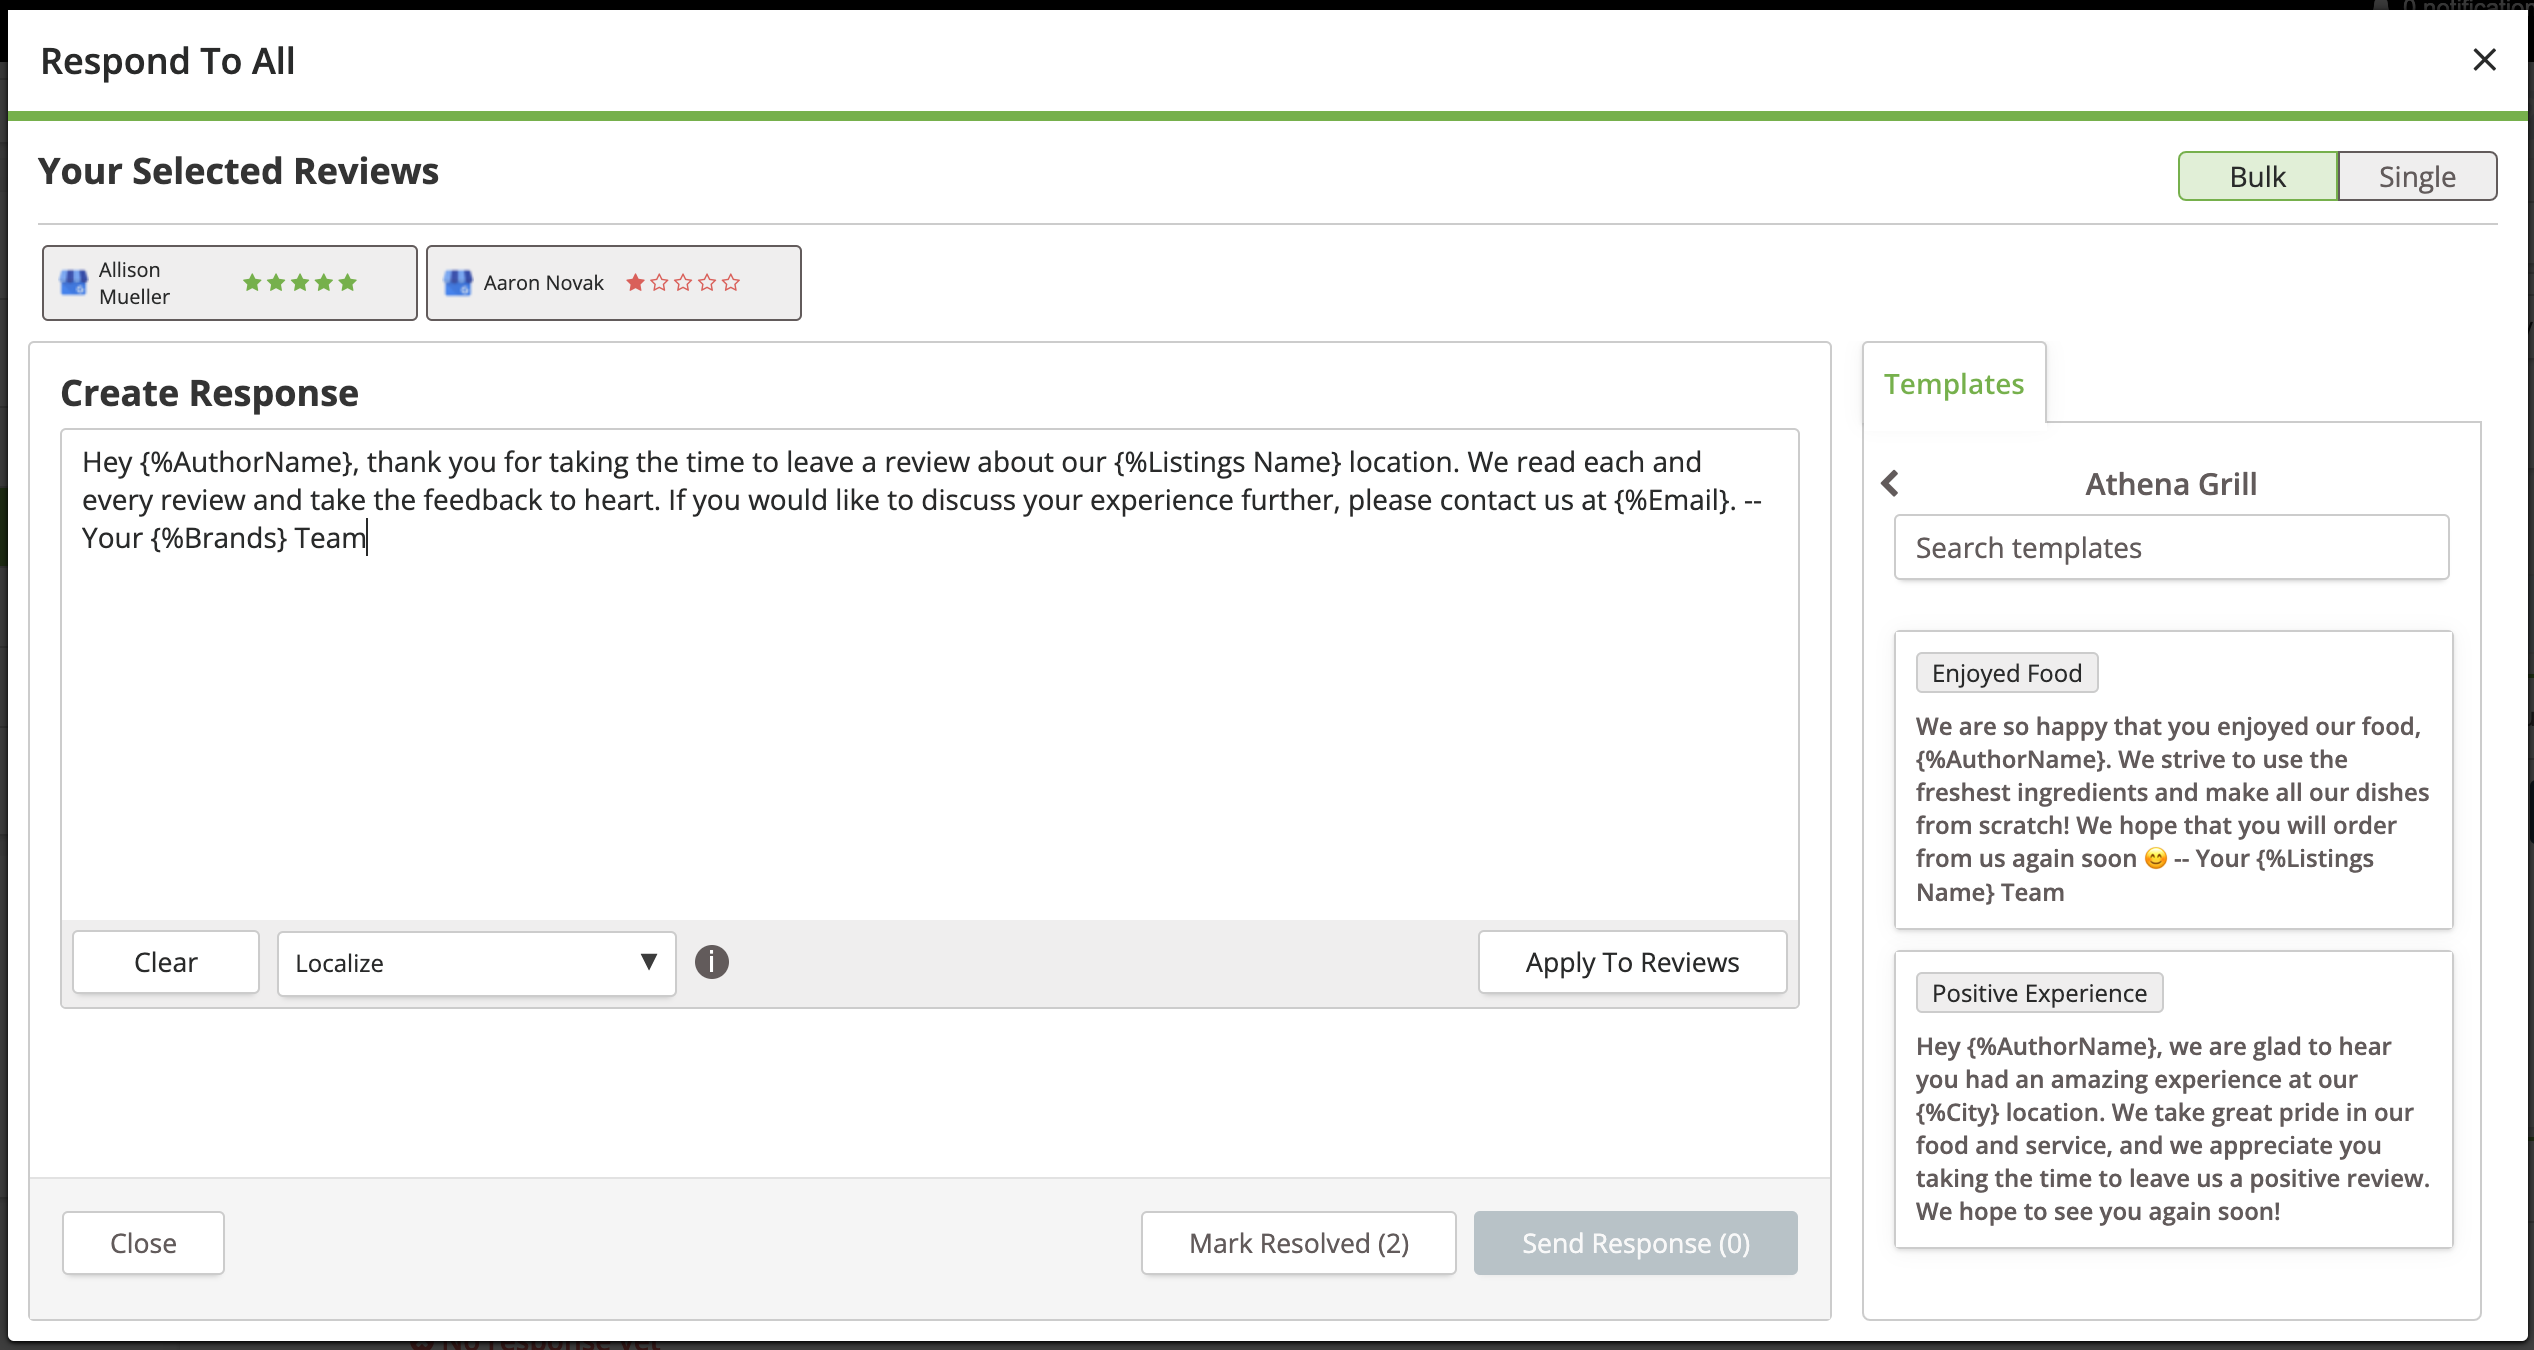
Task: Focus the Search templates field
Action: pyautogui.click(x=2171, y=548)
